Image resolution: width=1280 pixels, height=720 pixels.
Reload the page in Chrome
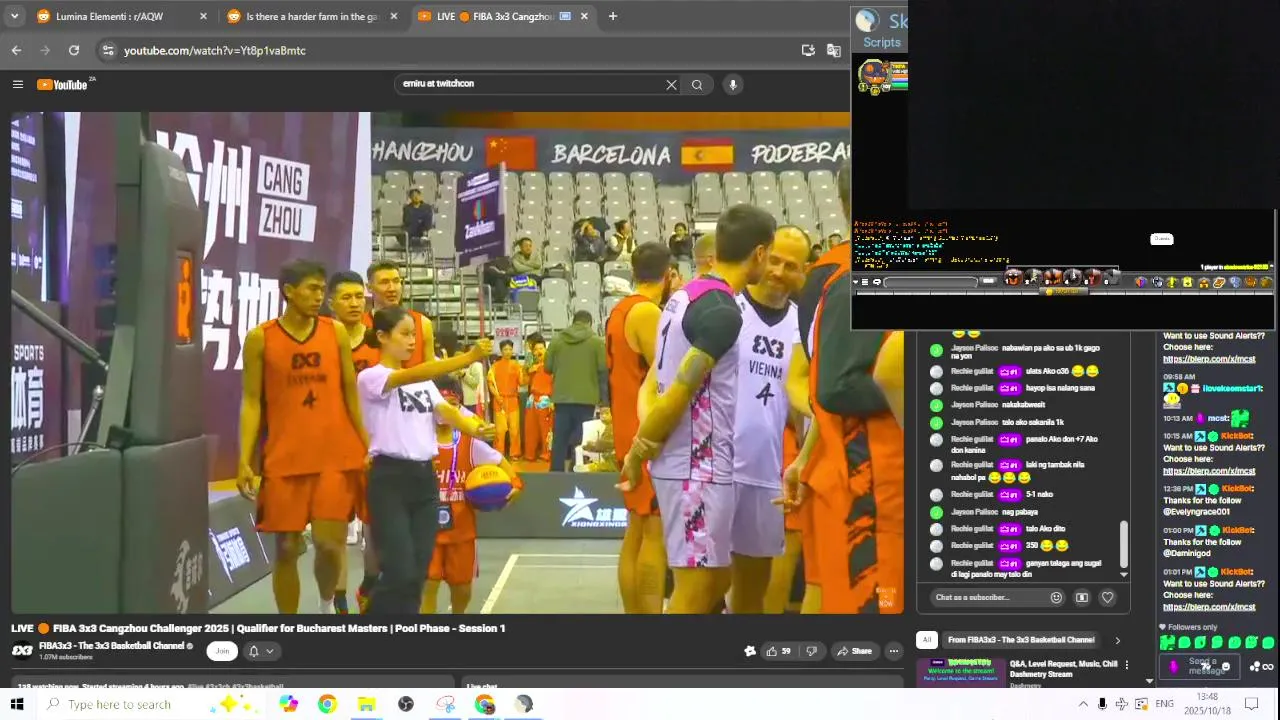click(x=74, y=50)
